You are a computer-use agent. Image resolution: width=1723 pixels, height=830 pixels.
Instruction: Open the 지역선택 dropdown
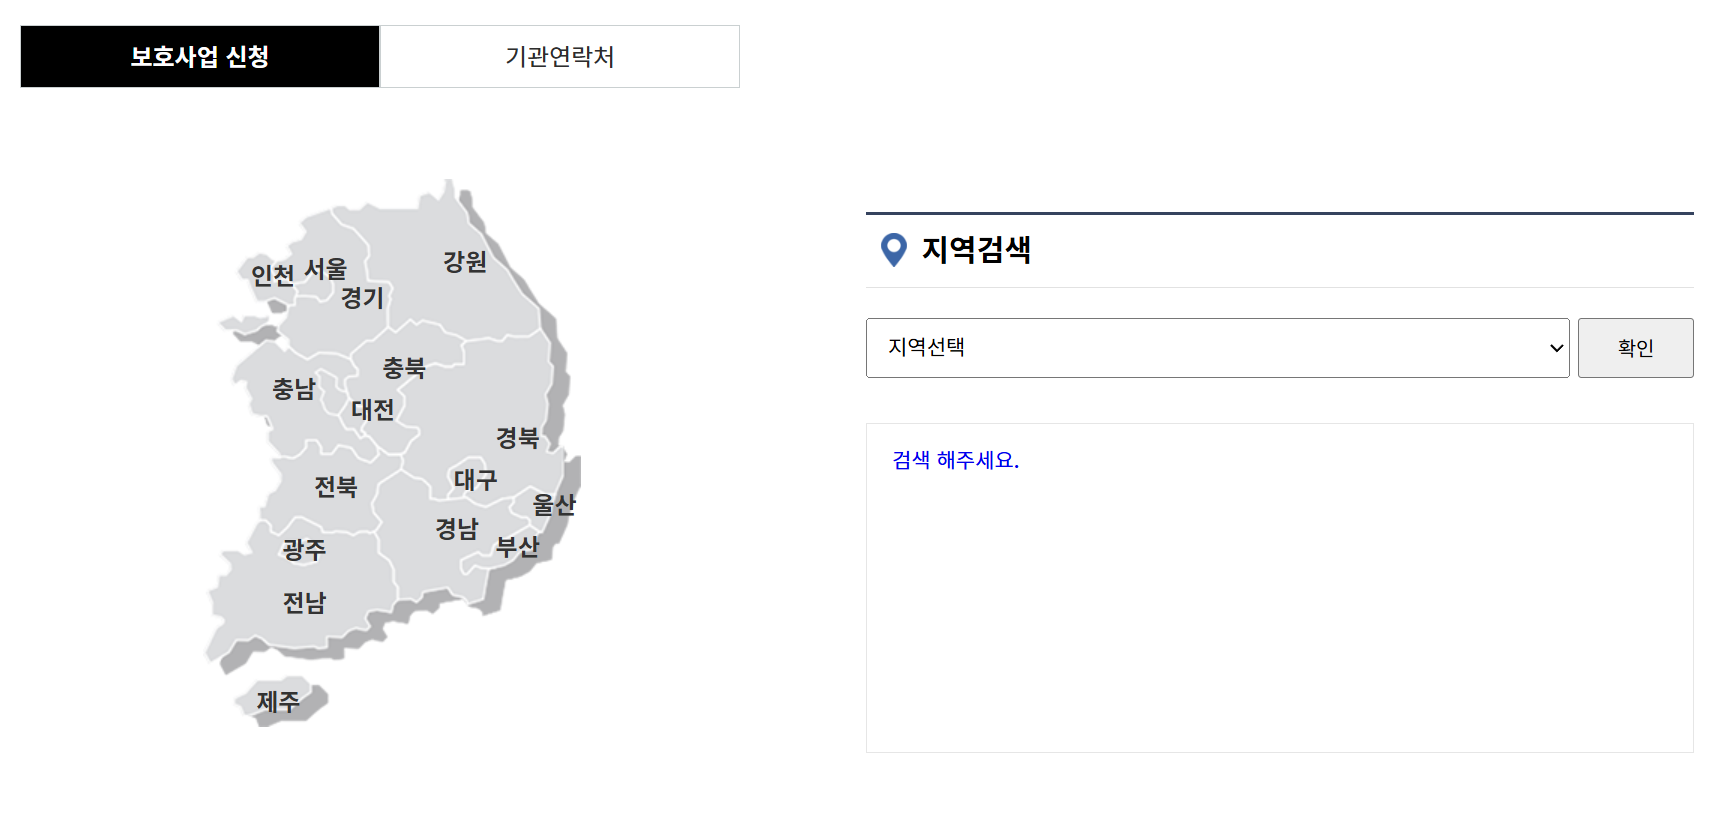click(x=1217, y=348)
